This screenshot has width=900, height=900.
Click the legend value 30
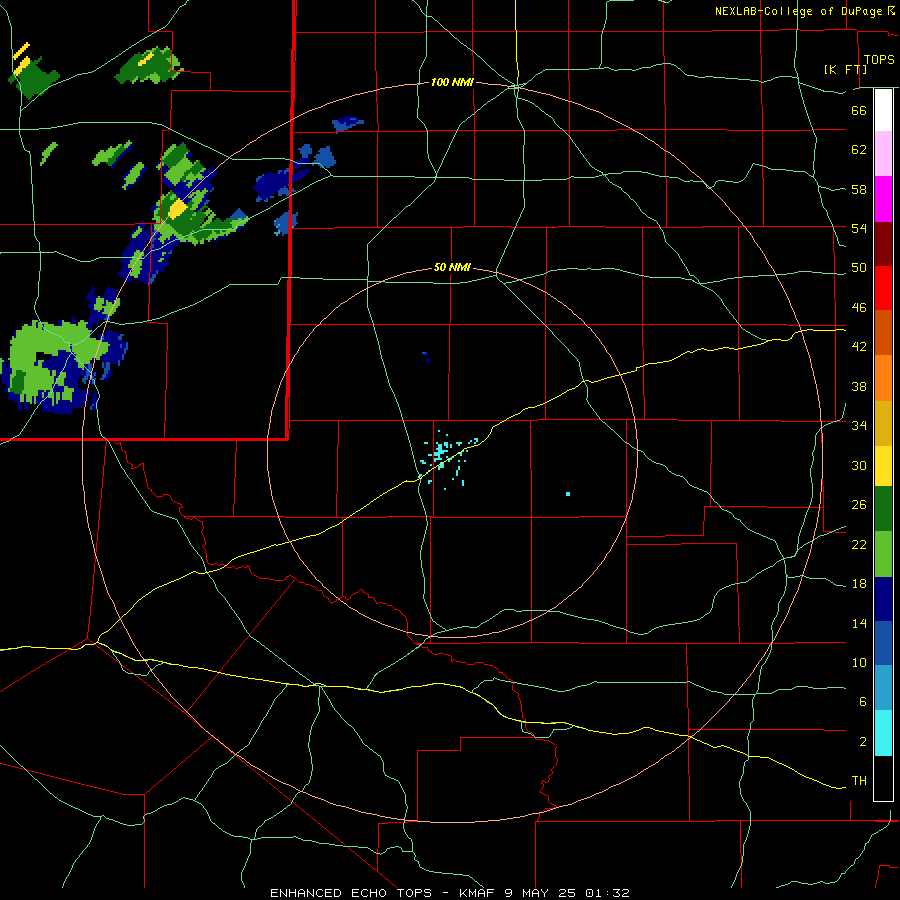tap(859, 465)
